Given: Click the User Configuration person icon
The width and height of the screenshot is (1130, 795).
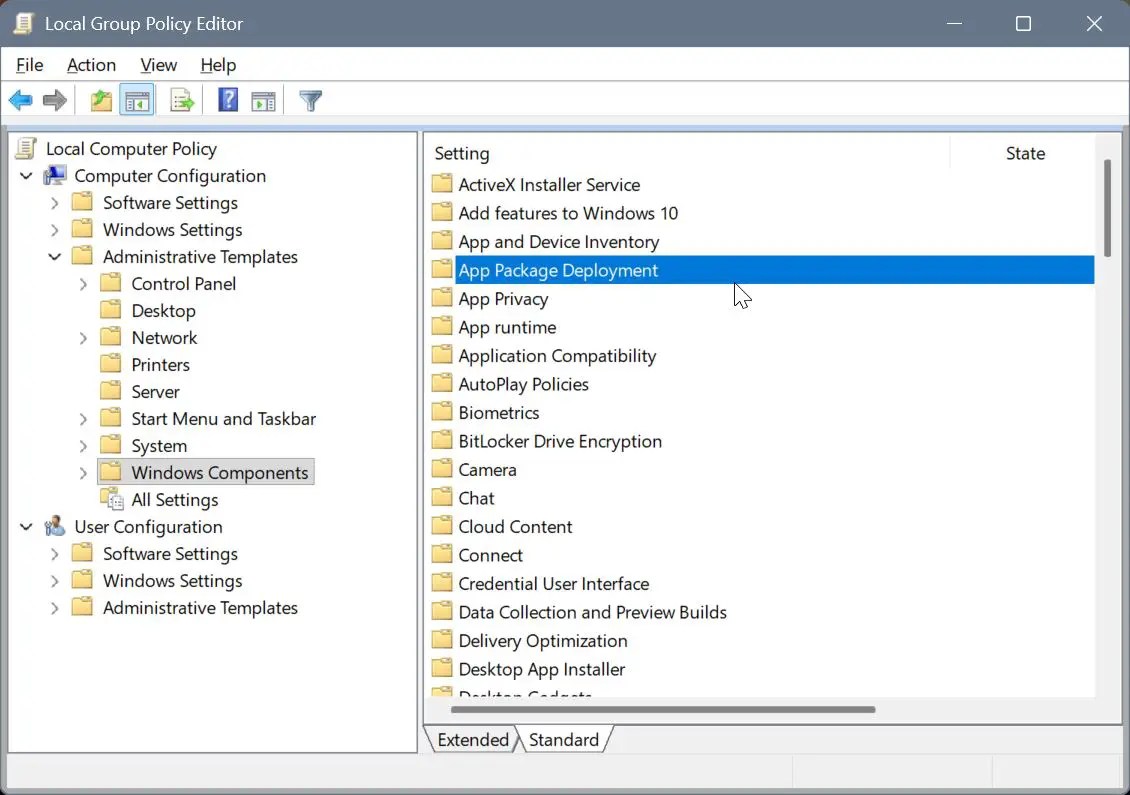Looking at the screenshot, I should [55, 526].
